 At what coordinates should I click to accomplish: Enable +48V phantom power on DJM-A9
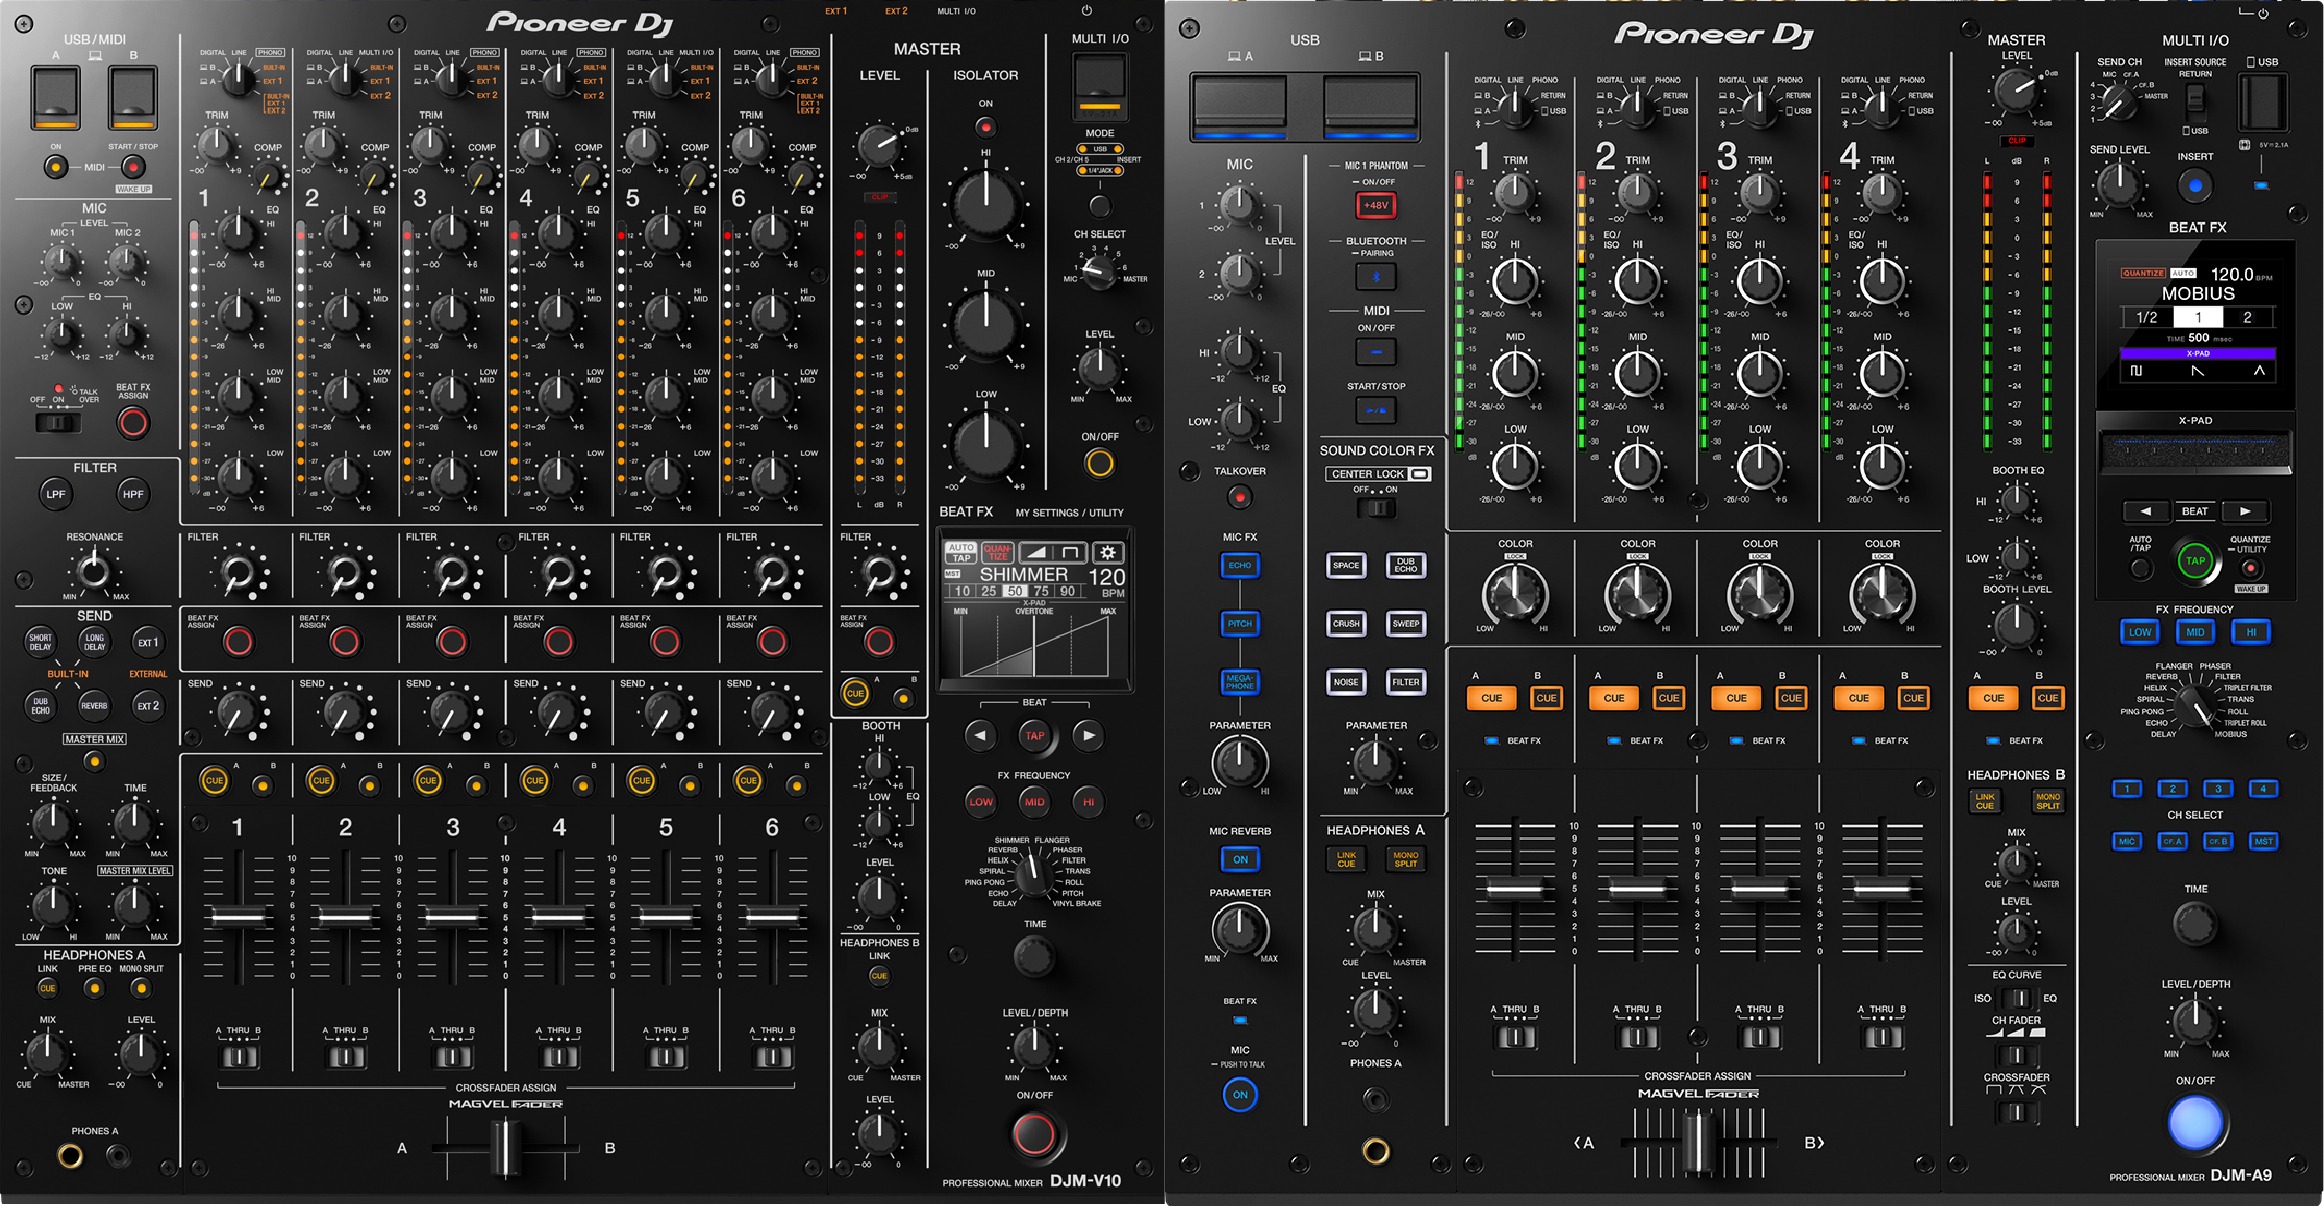(1376, 205)
